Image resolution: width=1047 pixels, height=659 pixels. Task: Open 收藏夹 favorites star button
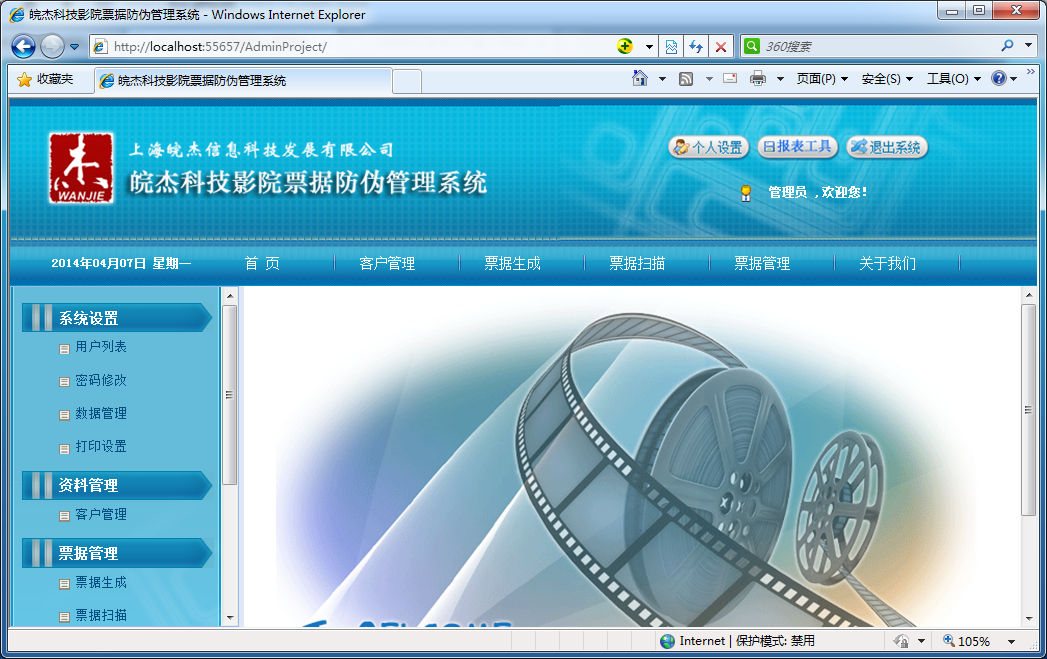point(45,79)
